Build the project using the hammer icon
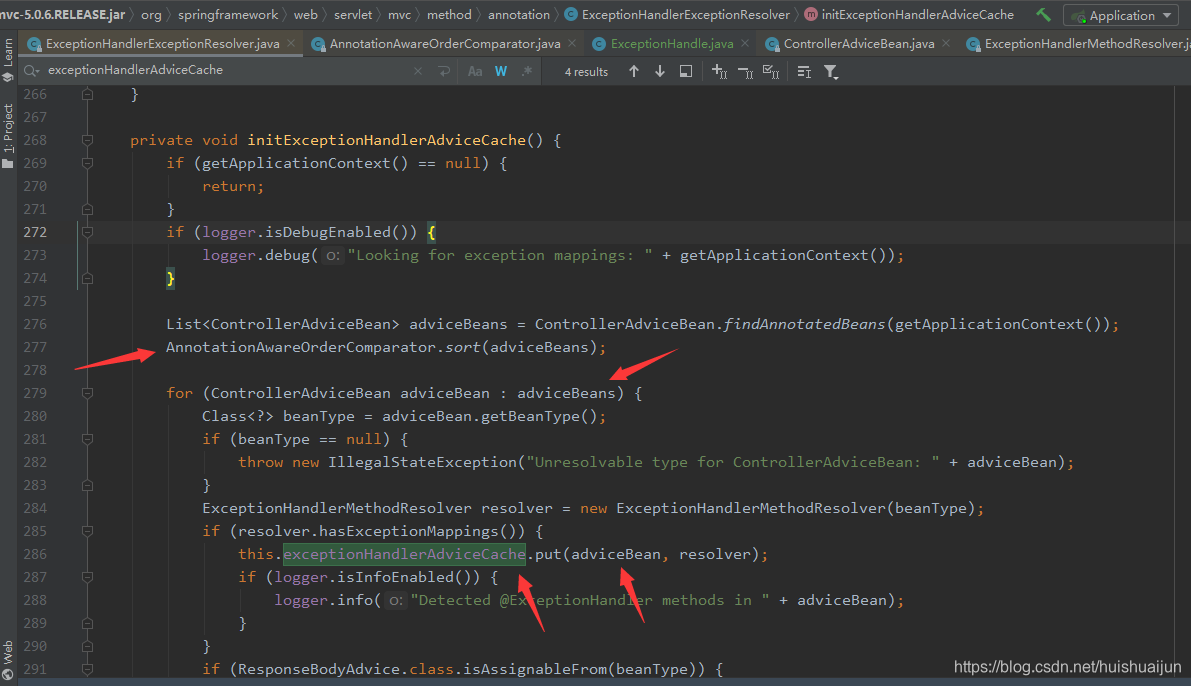The width and height of the screenshot is (1191, 686). (x=1045, y=14)
